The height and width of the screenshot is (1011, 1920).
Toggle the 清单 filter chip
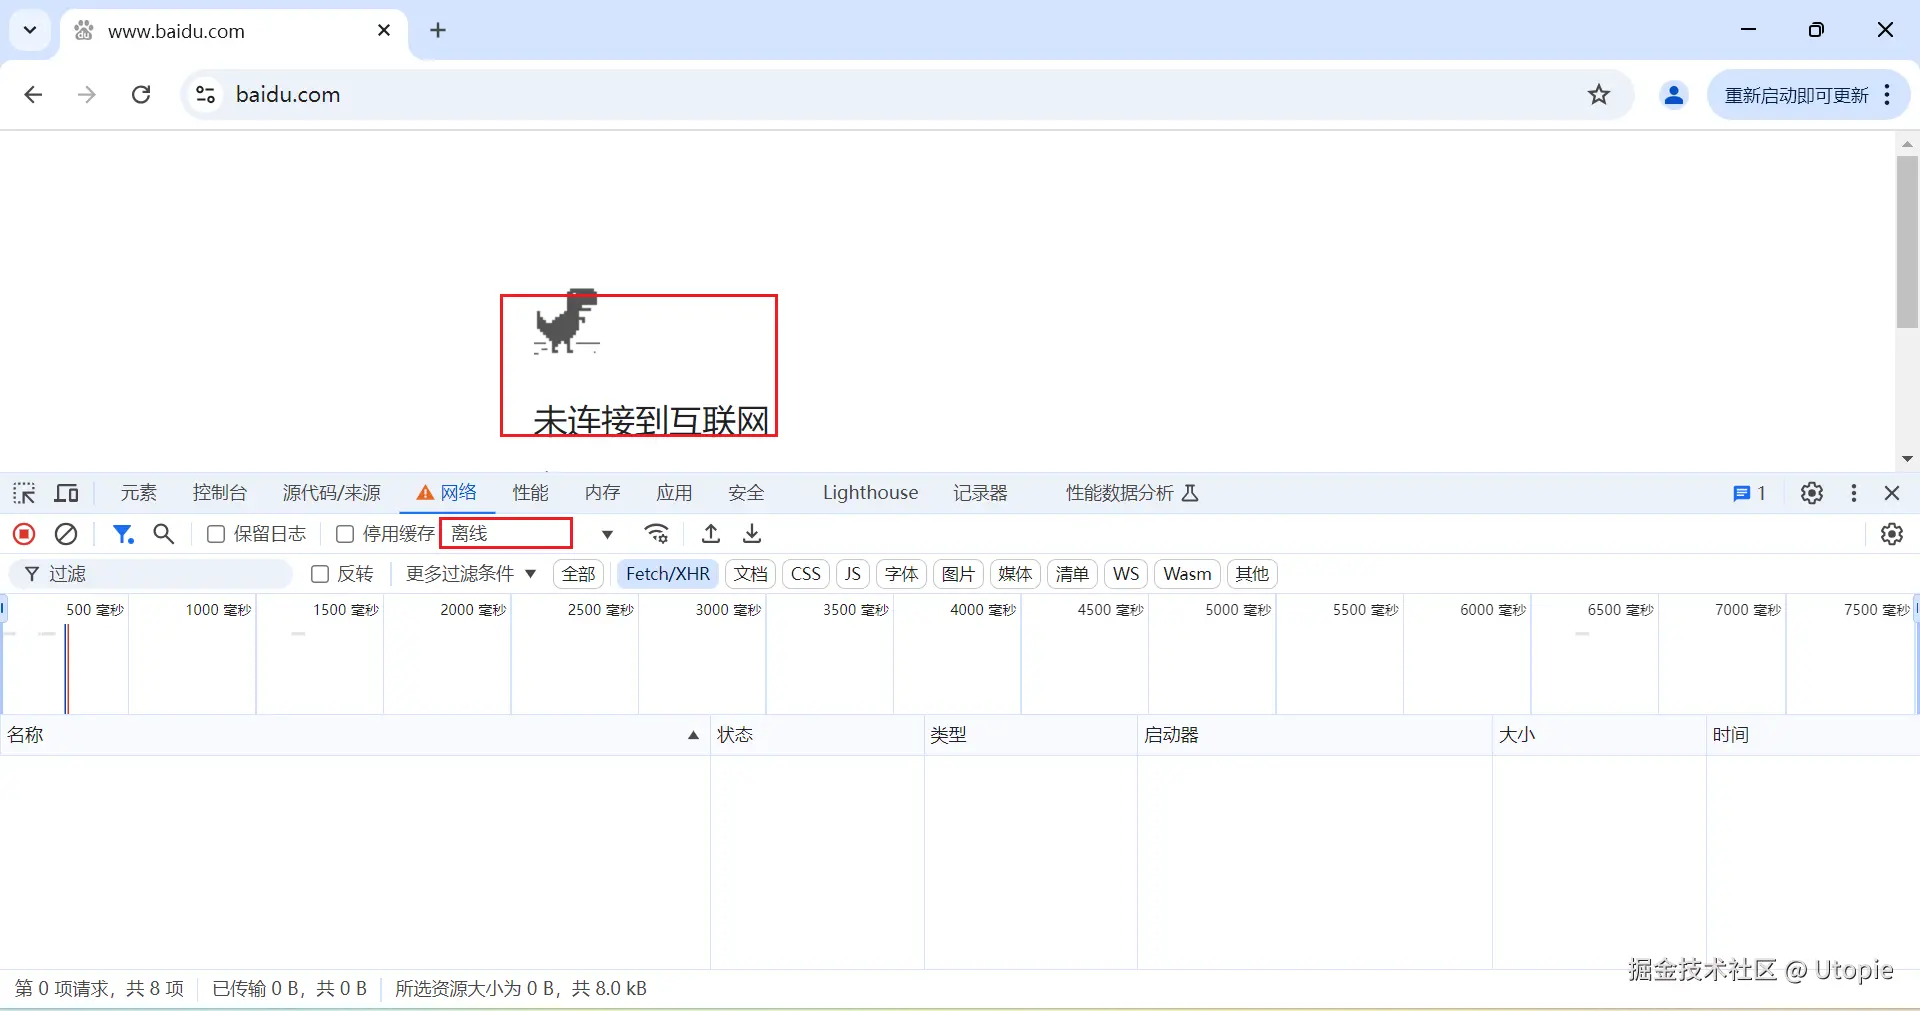click(1072, 574)
